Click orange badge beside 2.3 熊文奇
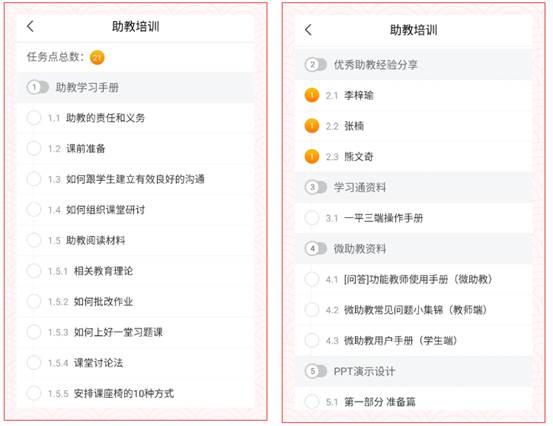 click(x=312, y=157)
